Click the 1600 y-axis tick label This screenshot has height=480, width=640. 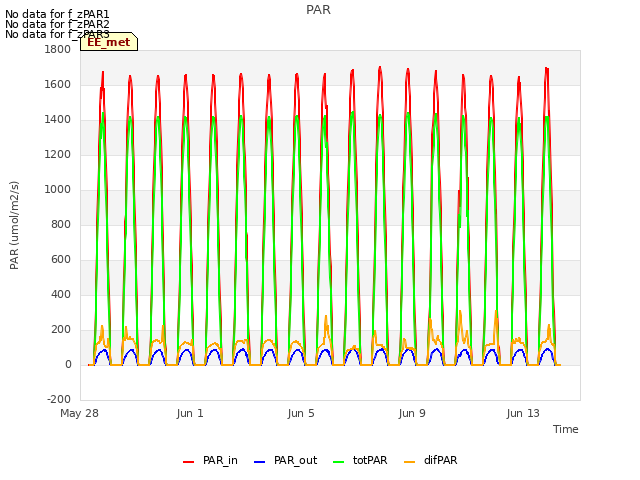point(58,84)
